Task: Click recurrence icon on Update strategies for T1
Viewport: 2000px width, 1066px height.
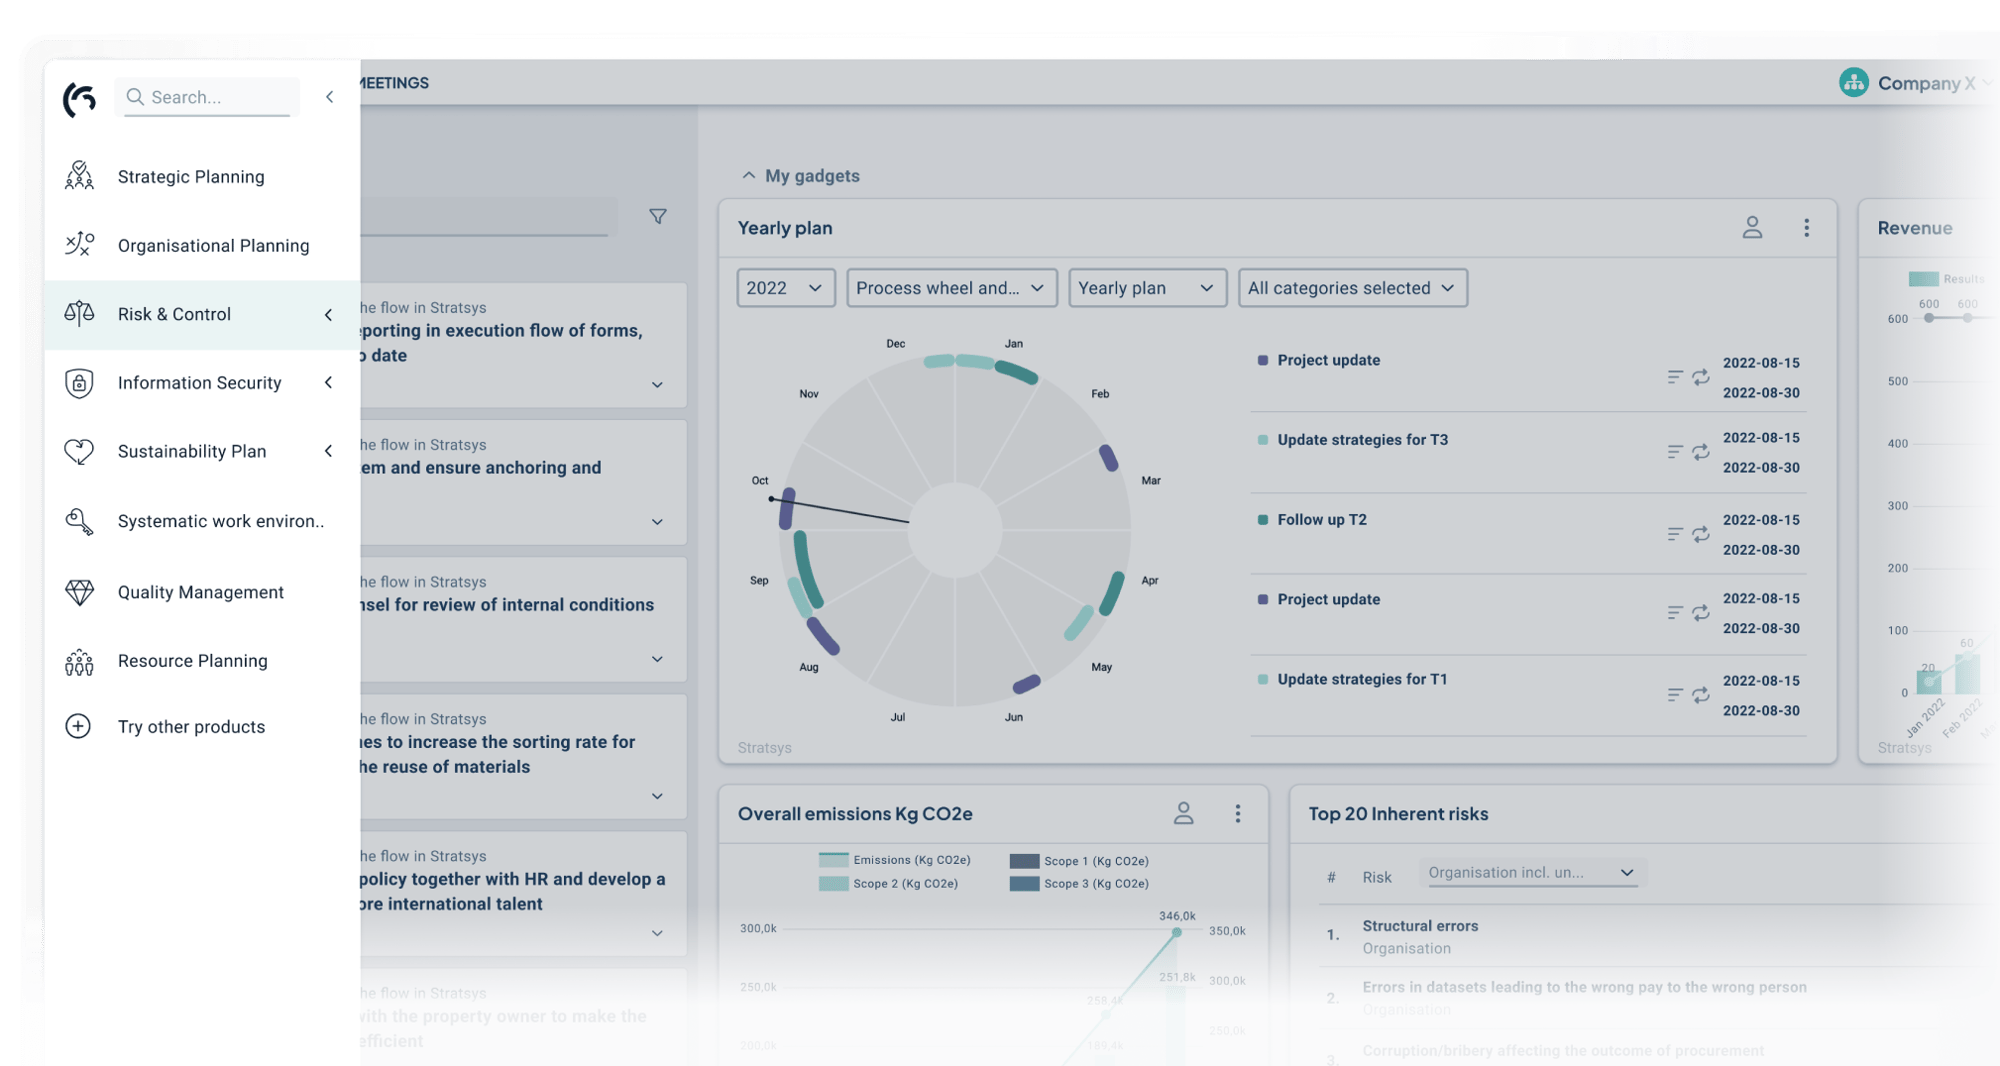Action: (x=1701, y=695)
